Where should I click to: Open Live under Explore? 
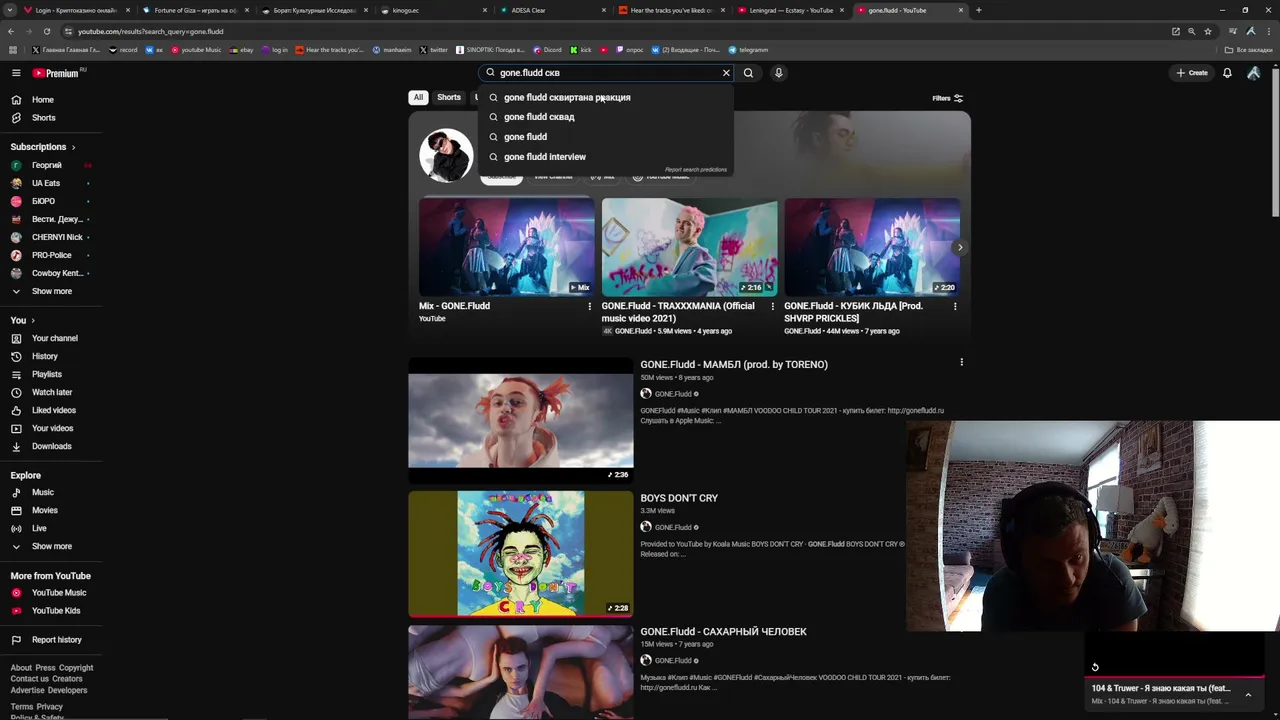click(49, 528)
